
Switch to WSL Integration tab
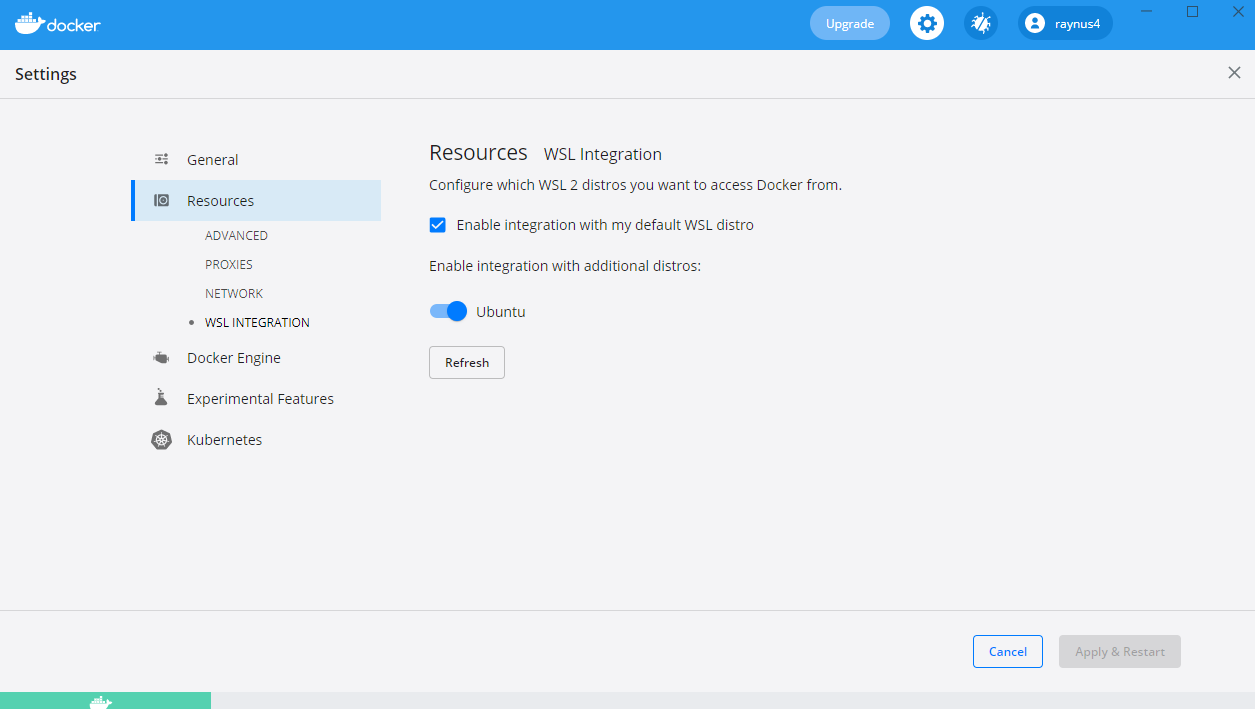pos(257,322)
